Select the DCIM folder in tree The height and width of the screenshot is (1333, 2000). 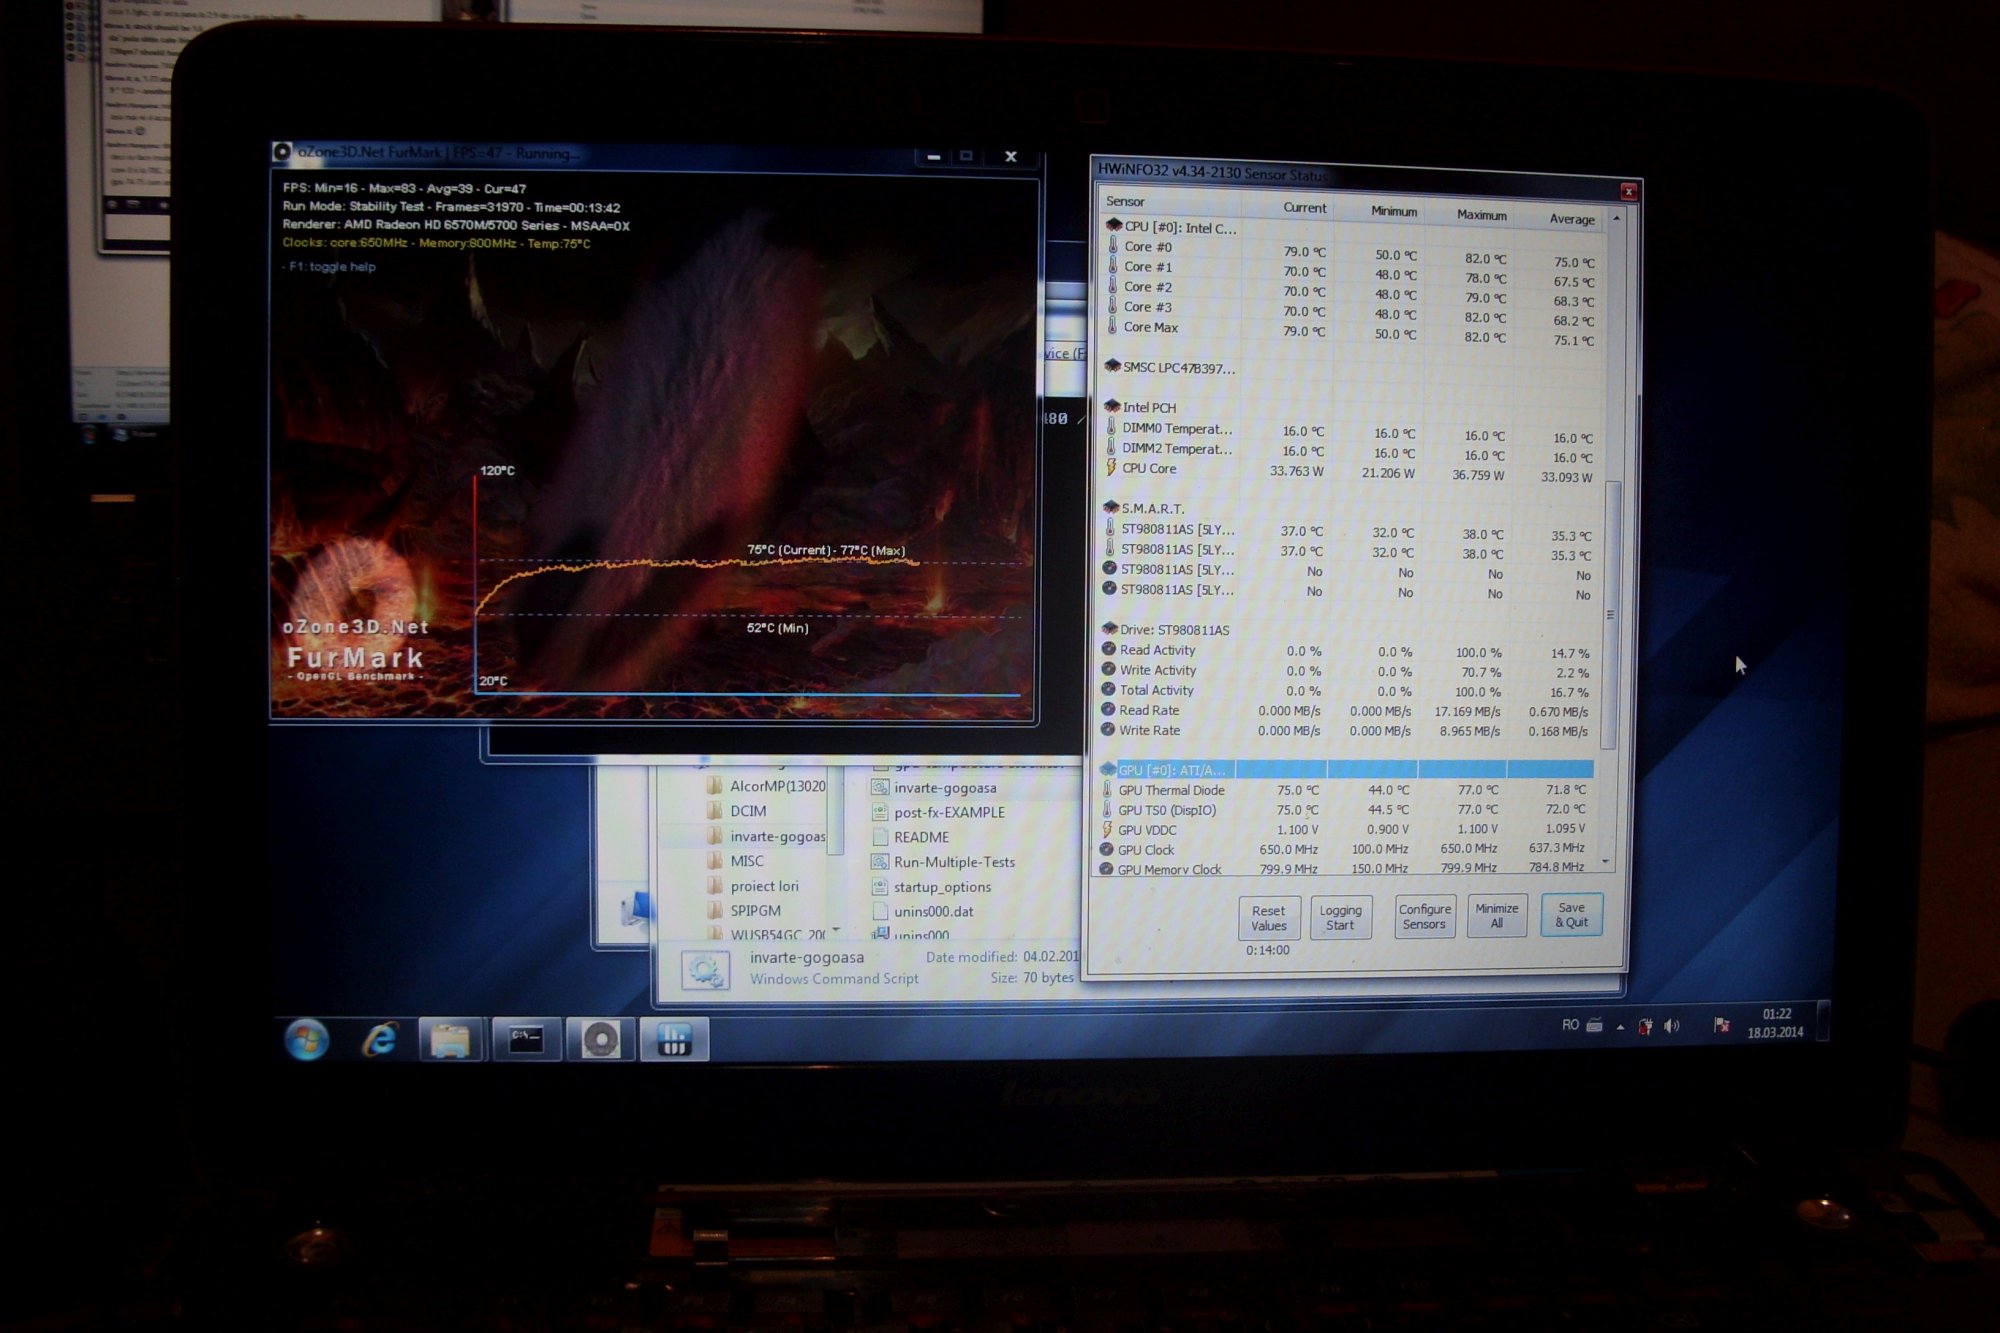[x=748, y=811]
